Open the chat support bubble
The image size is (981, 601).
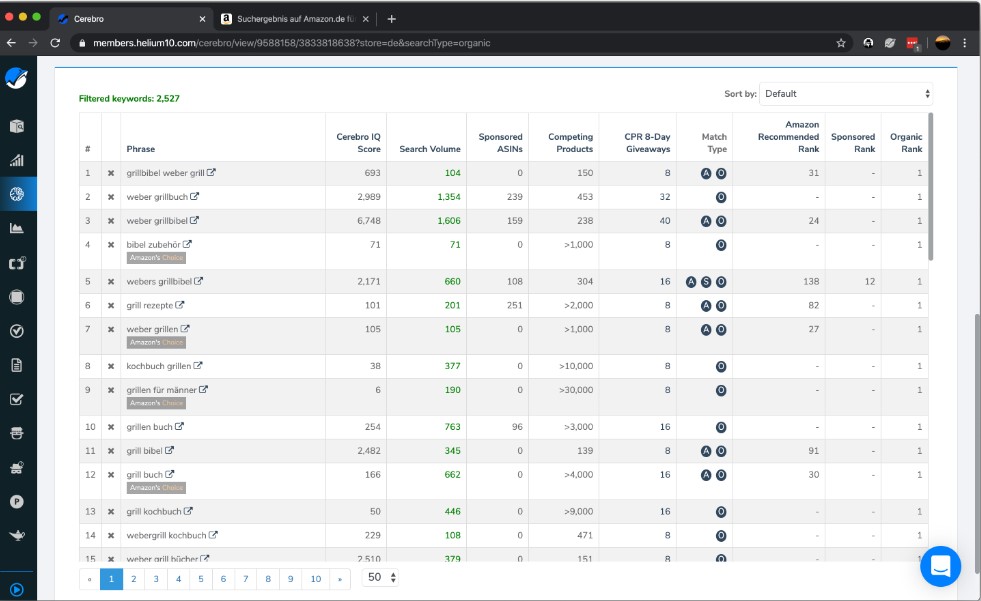[x=940, y=566]
